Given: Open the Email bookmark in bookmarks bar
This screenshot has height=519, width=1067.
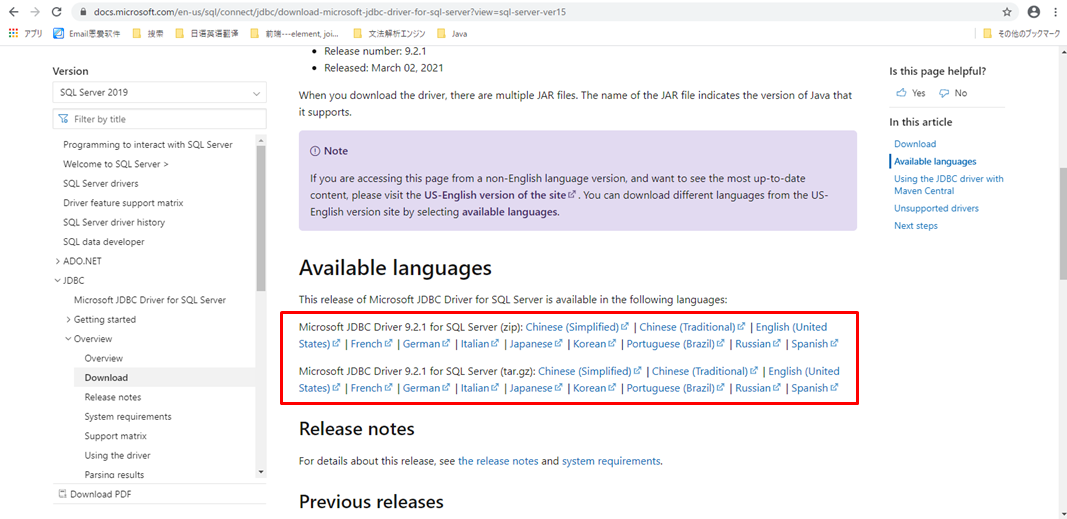Looking at the screenshot, I should [x=86, y=33].
